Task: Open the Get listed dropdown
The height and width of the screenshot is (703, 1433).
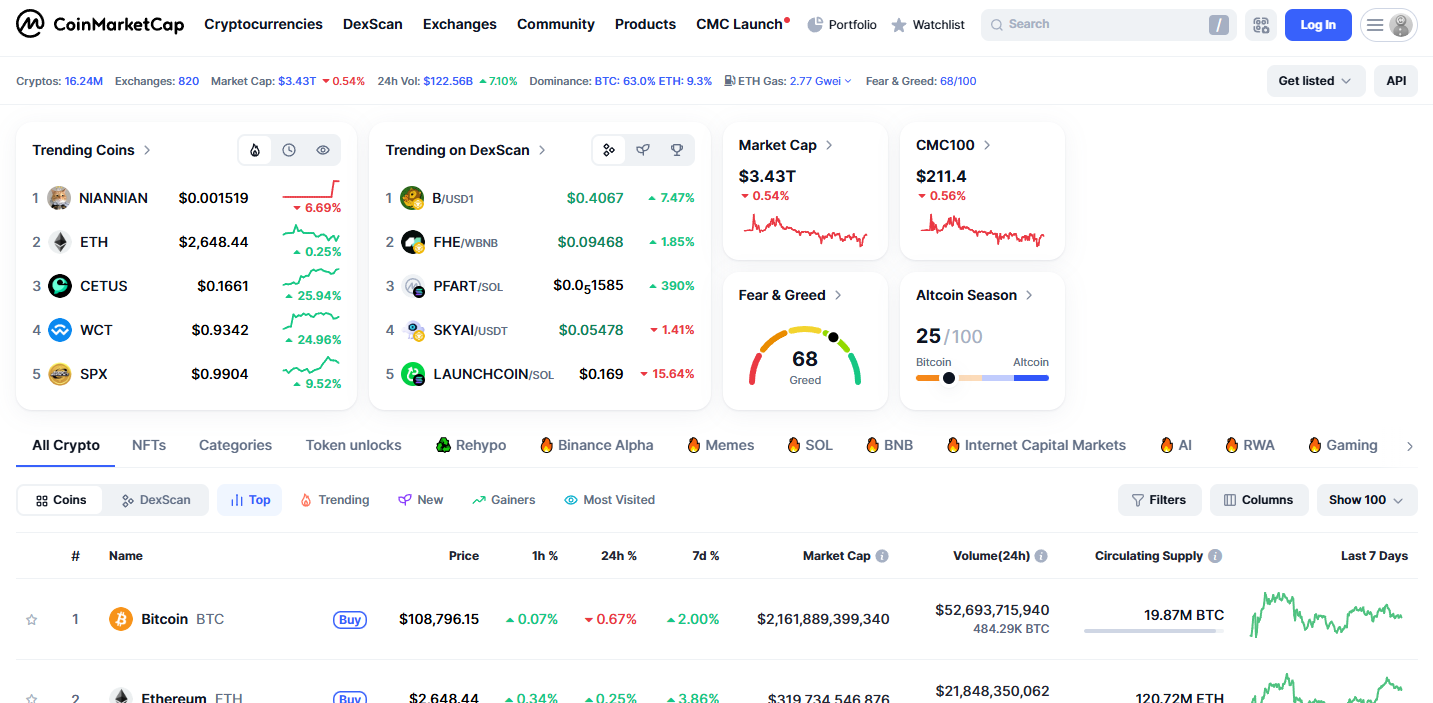Action: (x=1316, y=81)
